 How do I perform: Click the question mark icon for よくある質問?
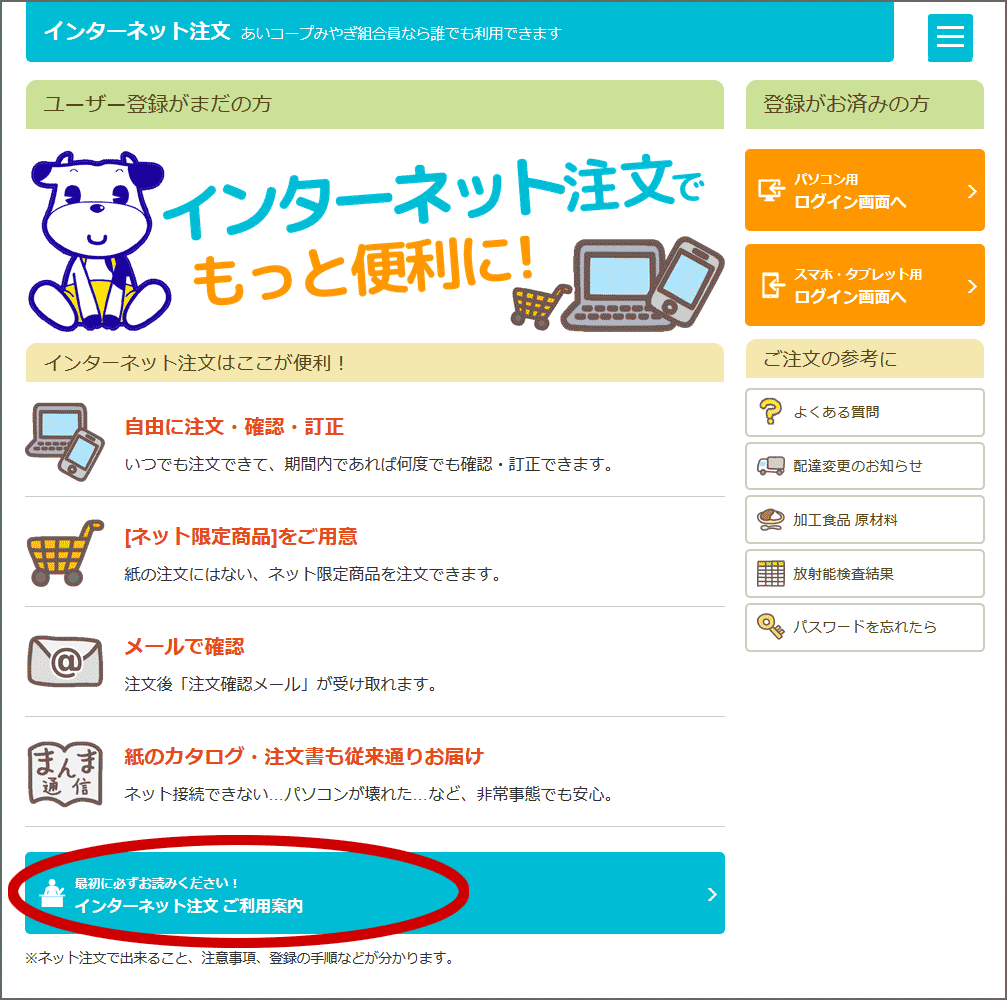[x=770, y=412]
